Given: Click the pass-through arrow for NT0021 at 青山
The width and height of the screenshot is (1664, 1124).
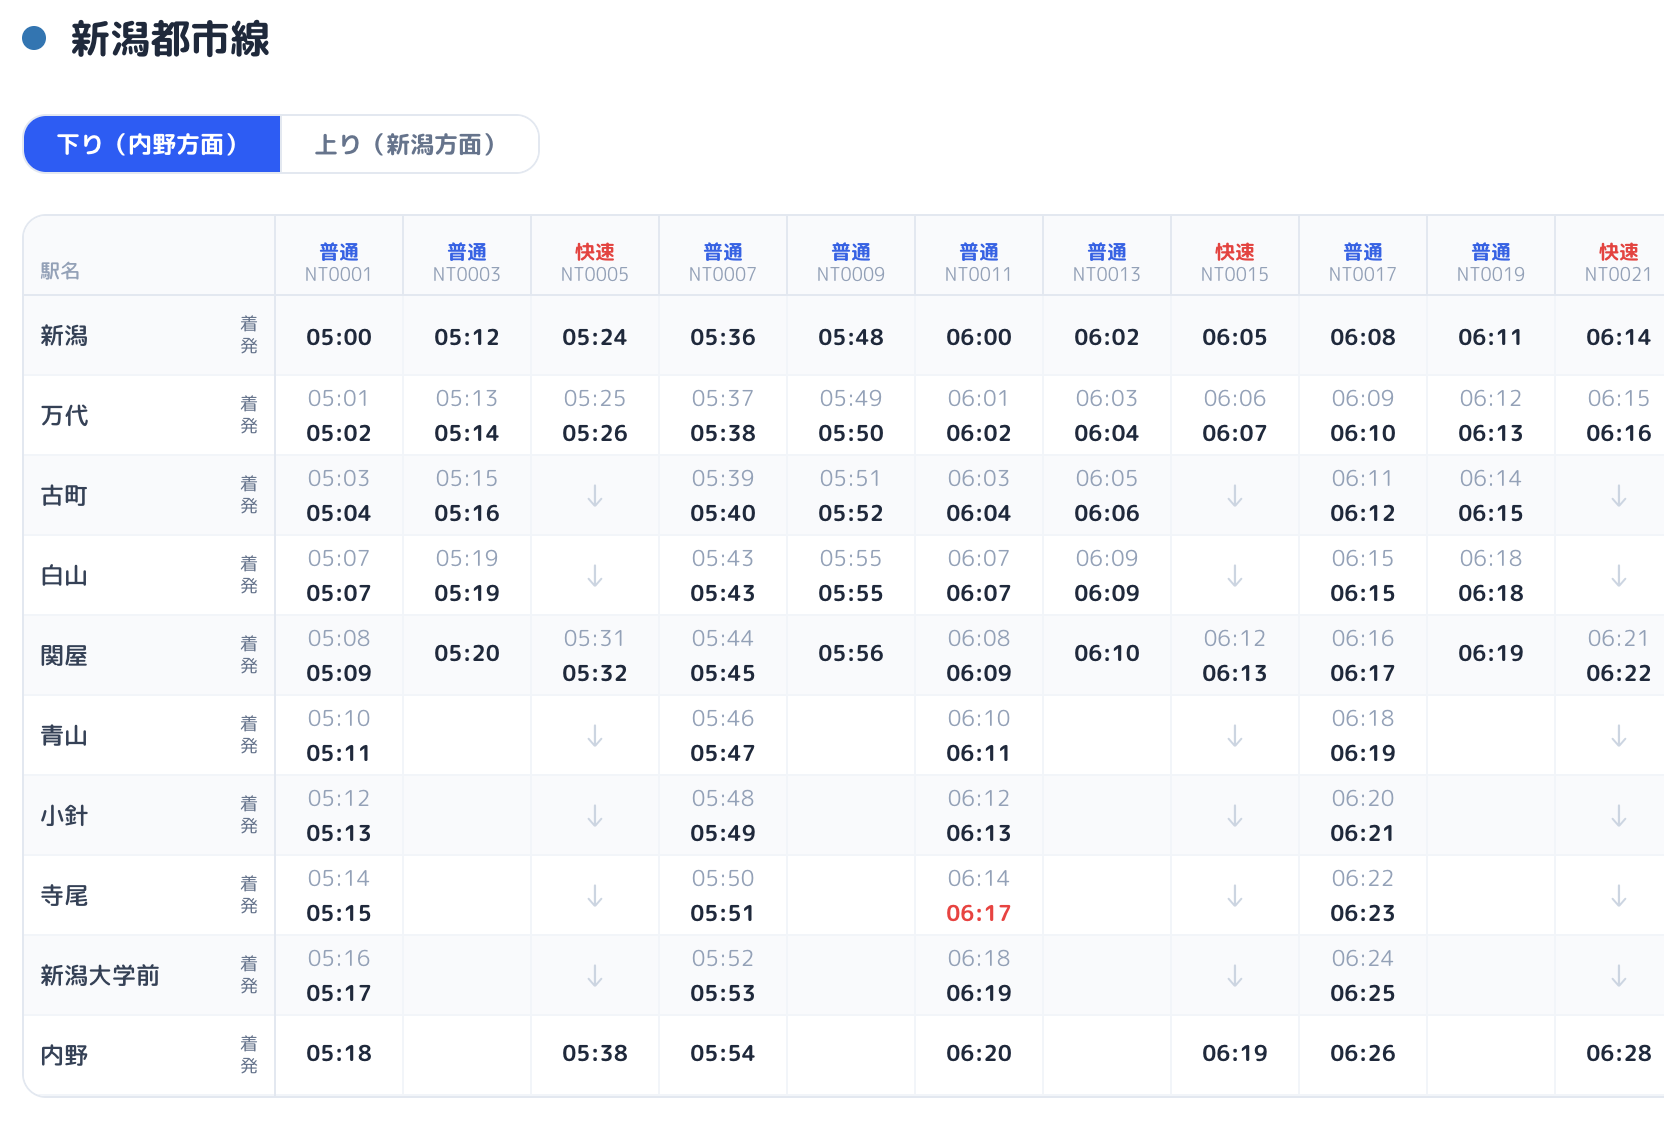Looking at the screenshot, I should click(x=1619, y=736).
